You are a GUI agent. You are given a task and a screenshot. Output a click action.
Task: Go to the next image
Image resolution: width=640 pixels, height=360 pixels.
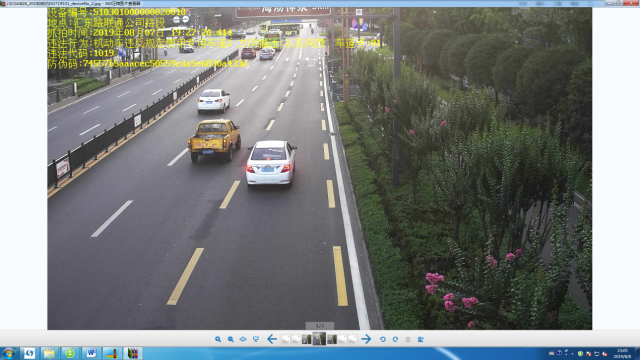tap(366, 339)
